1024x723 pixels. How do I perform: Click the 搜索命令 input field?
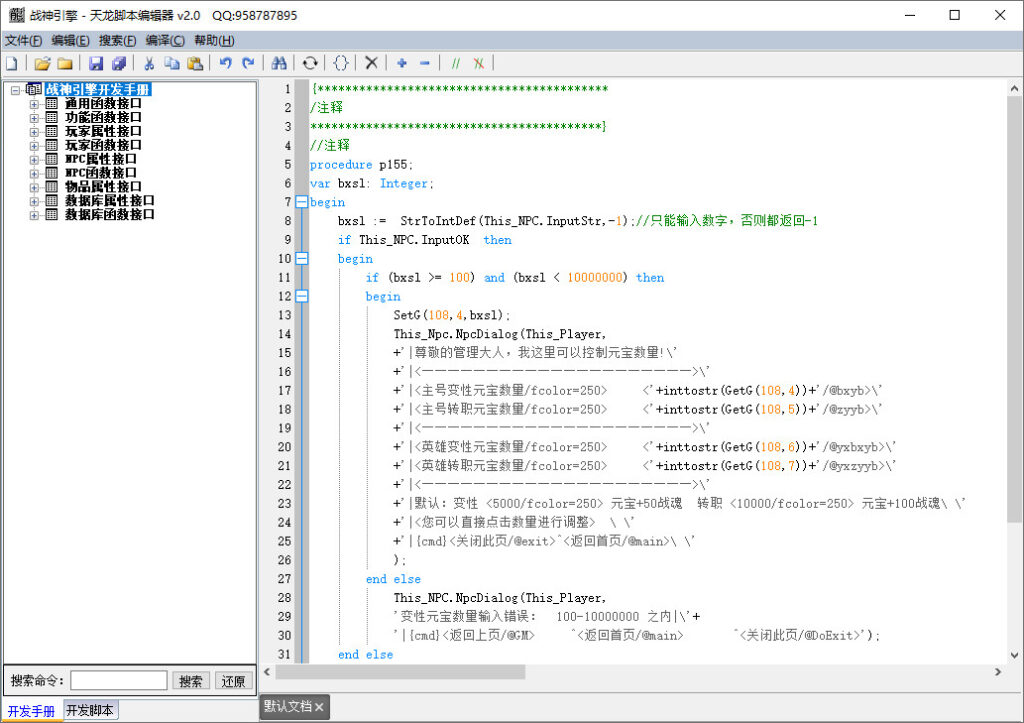[119, 681]
